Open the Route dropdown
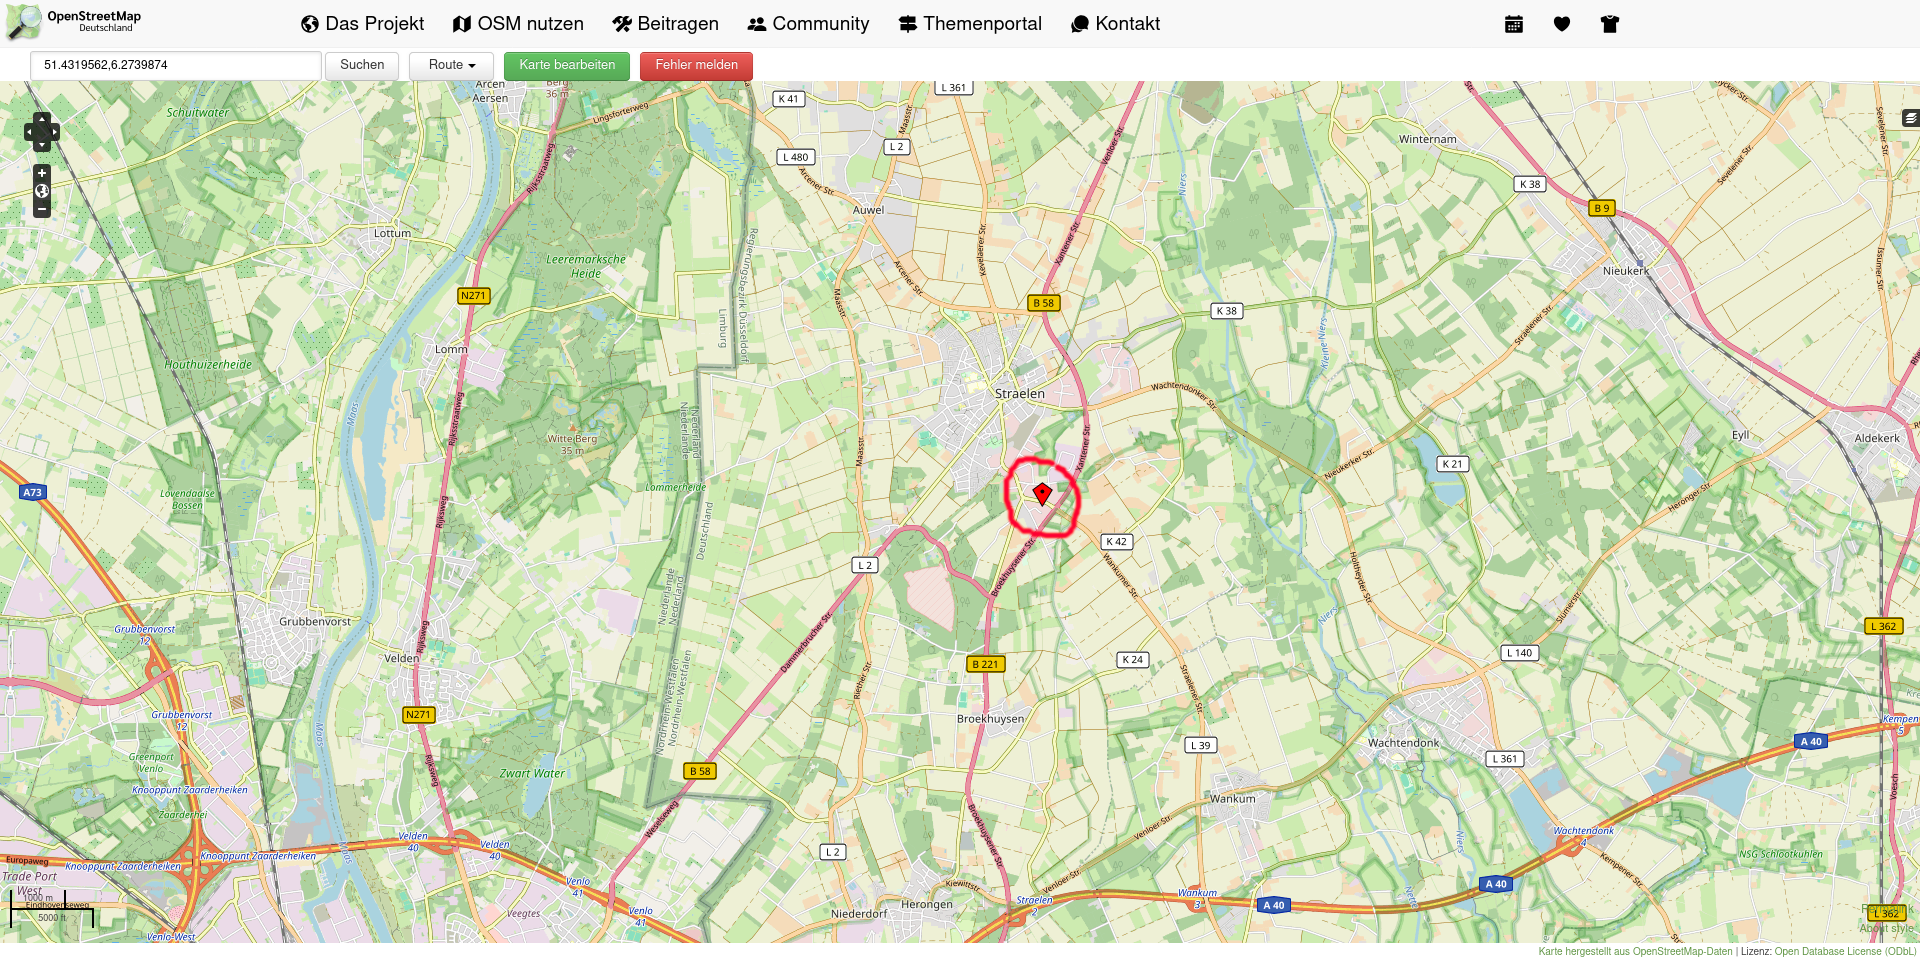The image size is (1920, 964). (451, 65)
